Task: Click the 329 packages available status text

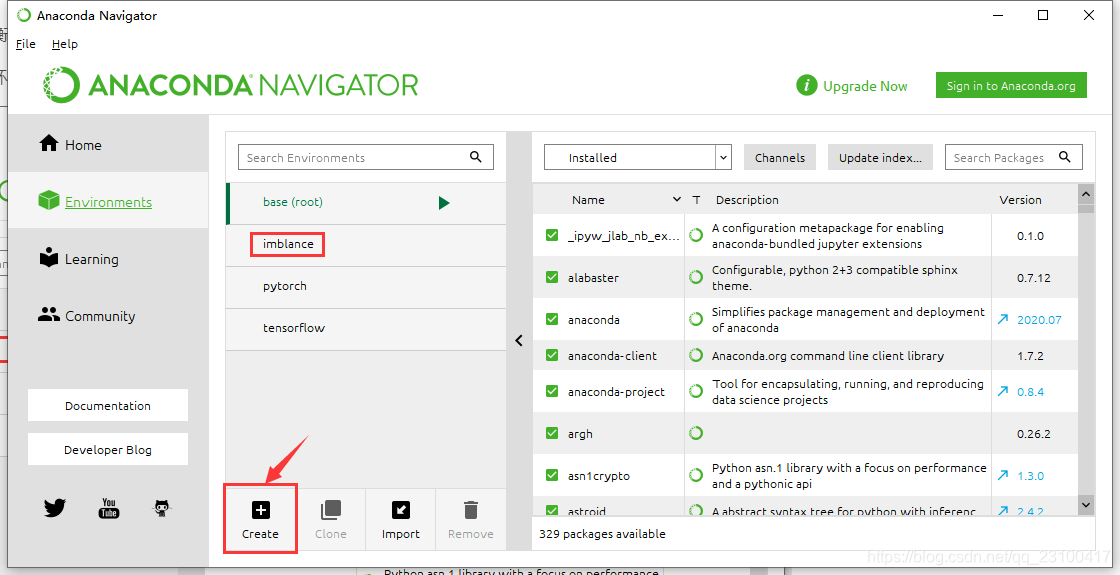Action: tap(602, 534)
